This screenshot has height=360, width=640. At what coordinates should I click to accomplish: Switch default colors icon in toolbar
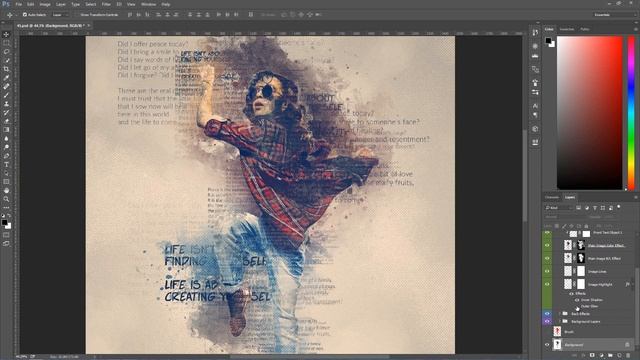[x=3, y=215]
